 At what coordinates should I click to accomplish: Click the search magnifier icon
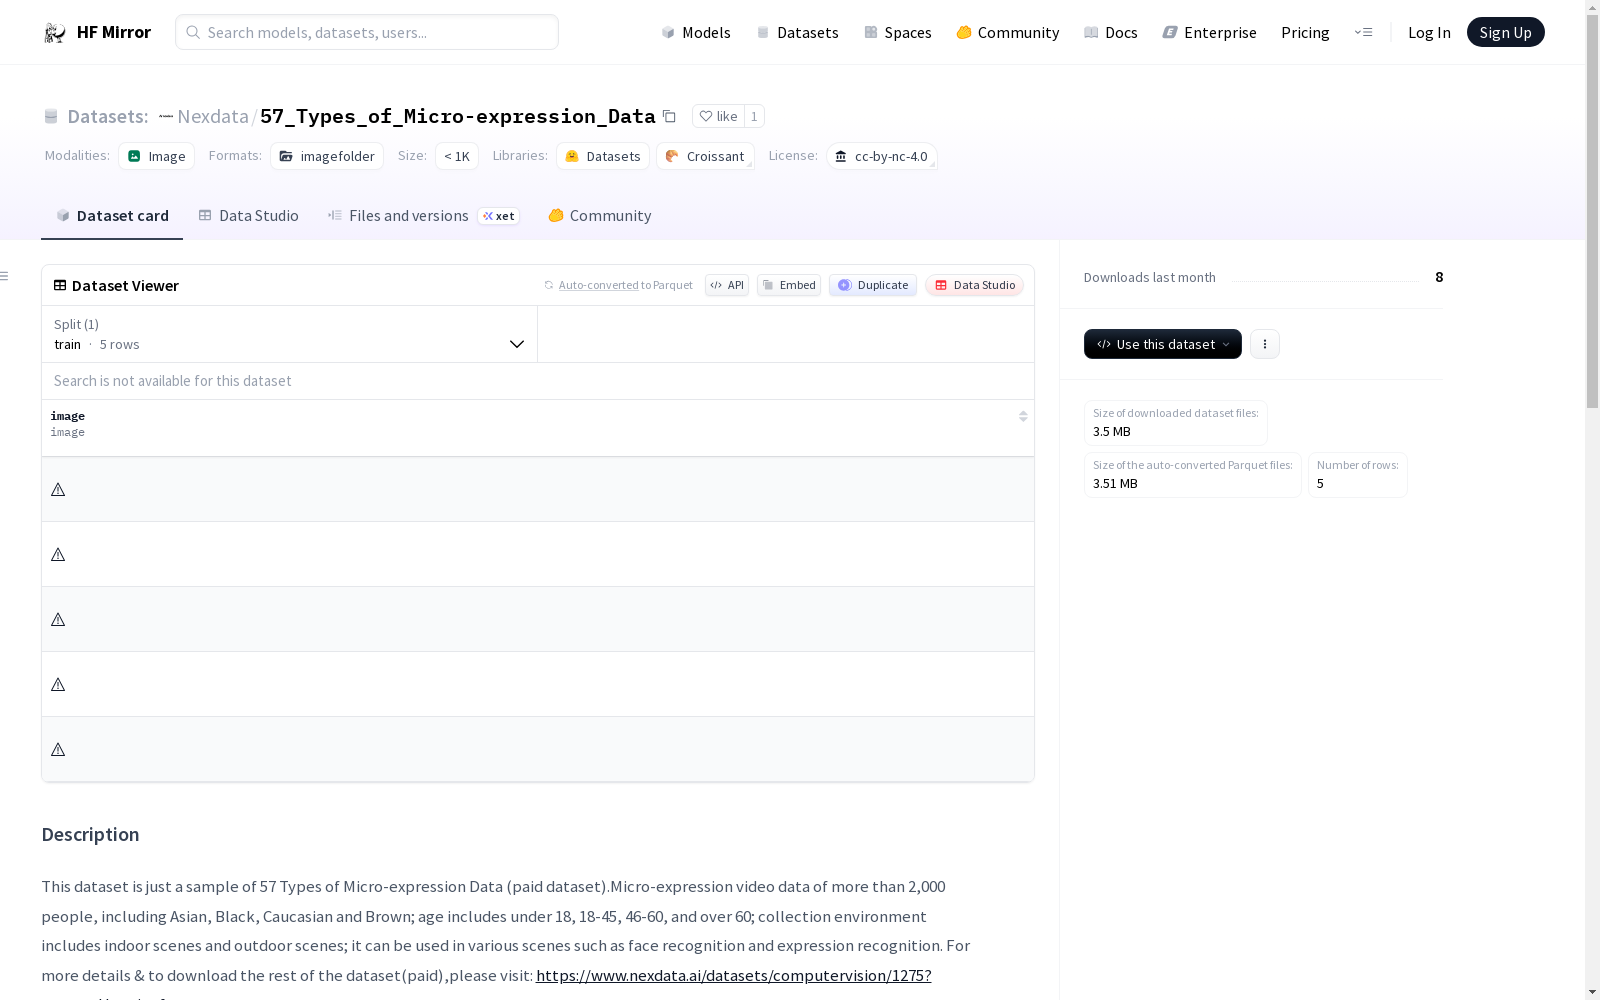click(x=193, y=32)
